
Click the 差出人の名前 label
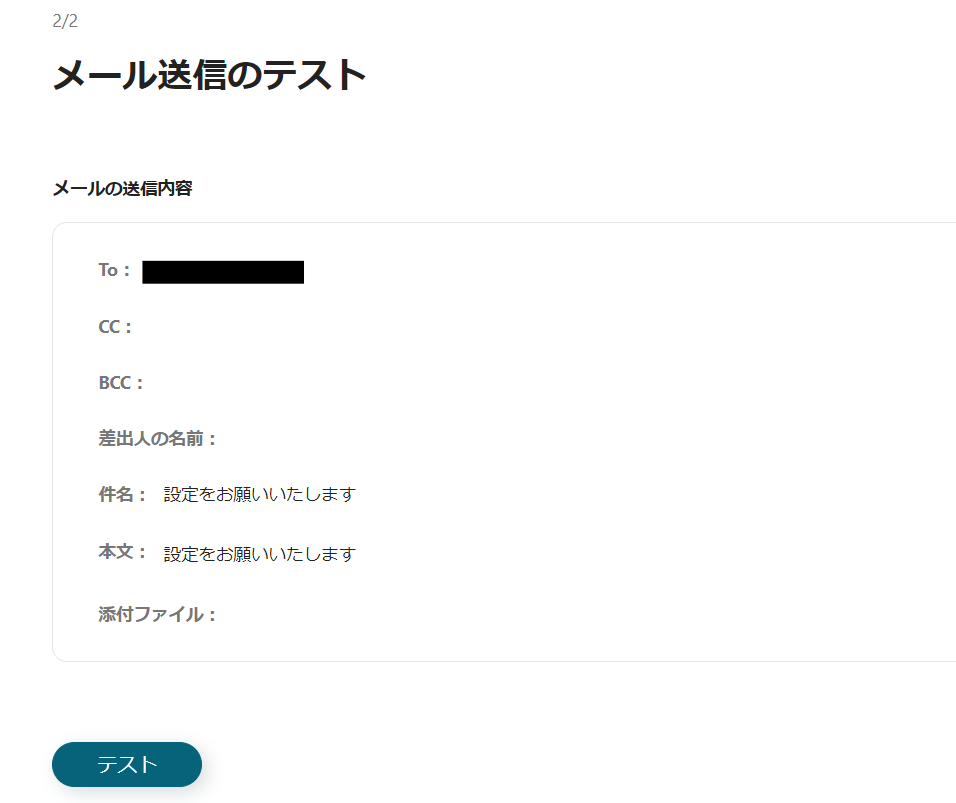[157, 438]
